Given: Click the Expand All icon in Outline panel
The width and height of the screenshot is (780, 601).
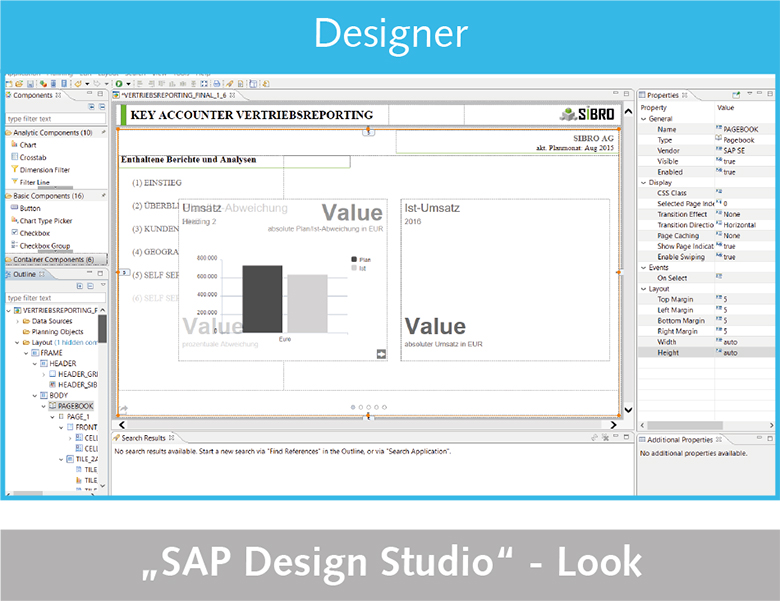Looking at the screenshot, I should [x=80, y=286].
